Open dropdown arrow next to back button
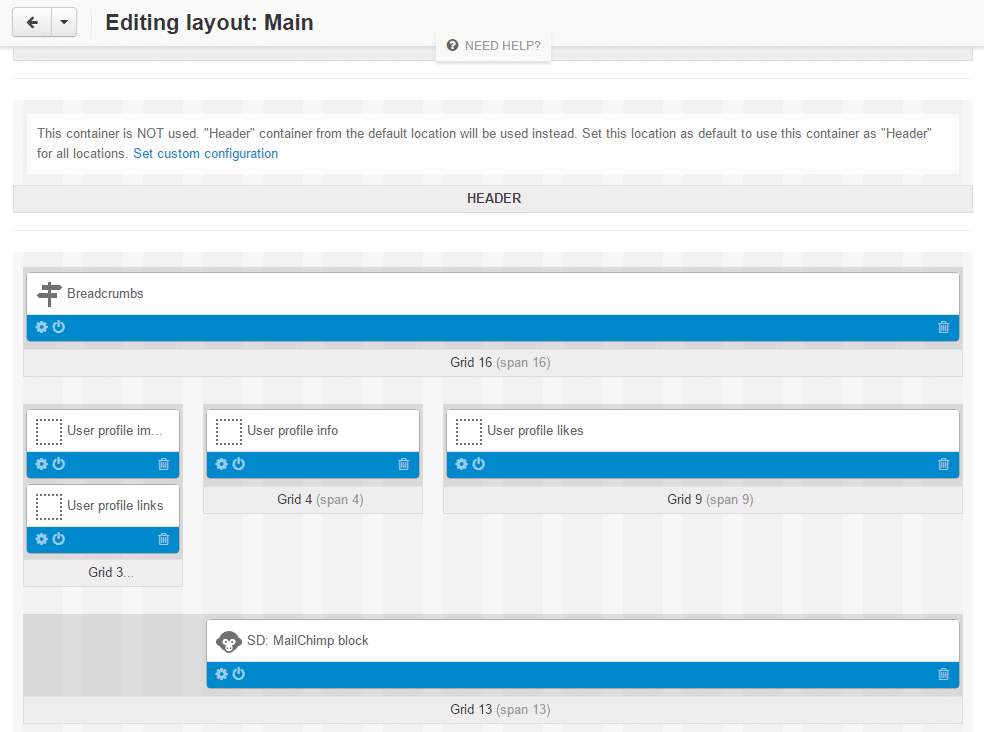 pyautogui.click(x=63, y=22)
